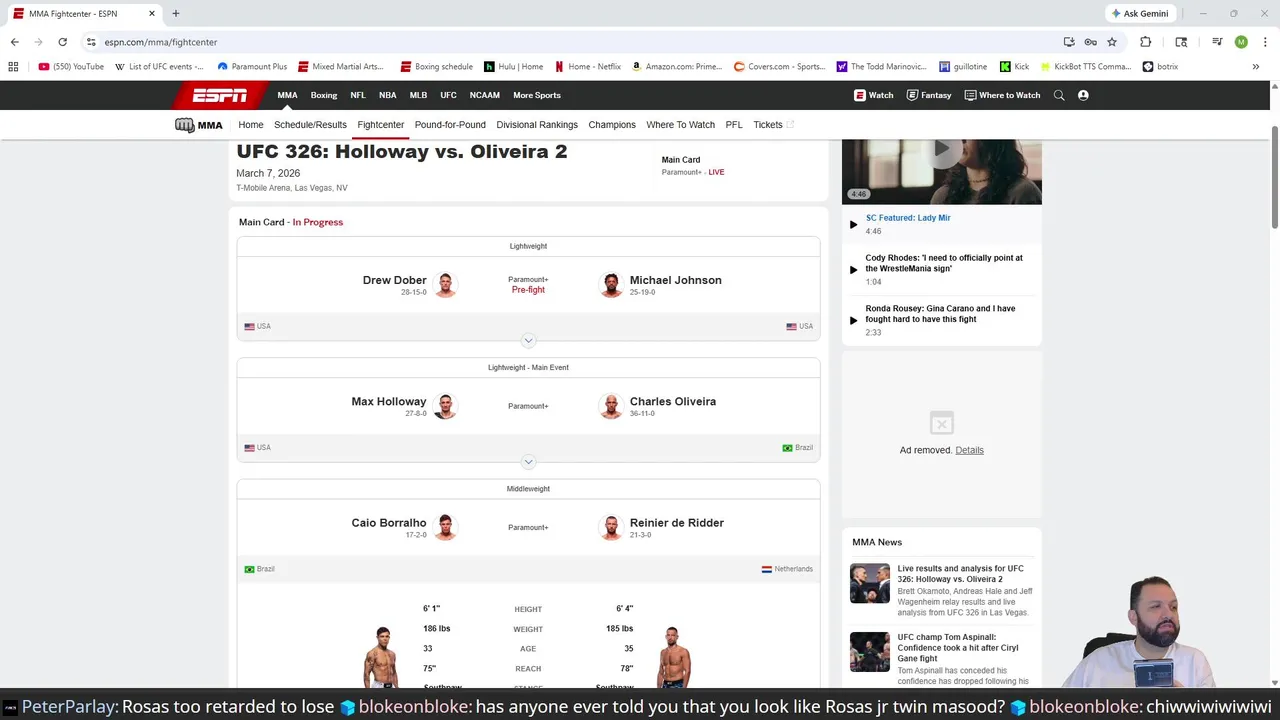Open the MMA tab in ESPN navbar
Image resolution: width=1280 pixels, height=720 pixels.
click(287, 95)
